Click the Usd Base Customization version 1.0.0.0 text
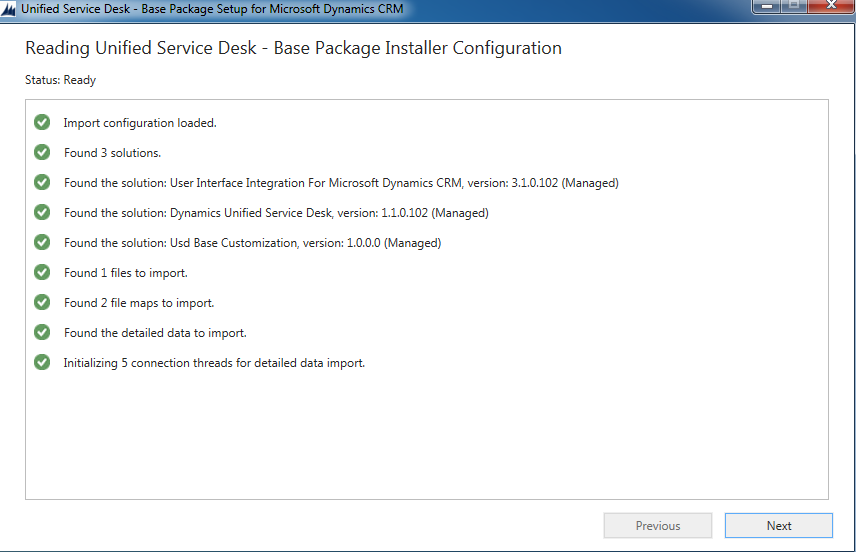856x552 pixels. coord(252,243)
